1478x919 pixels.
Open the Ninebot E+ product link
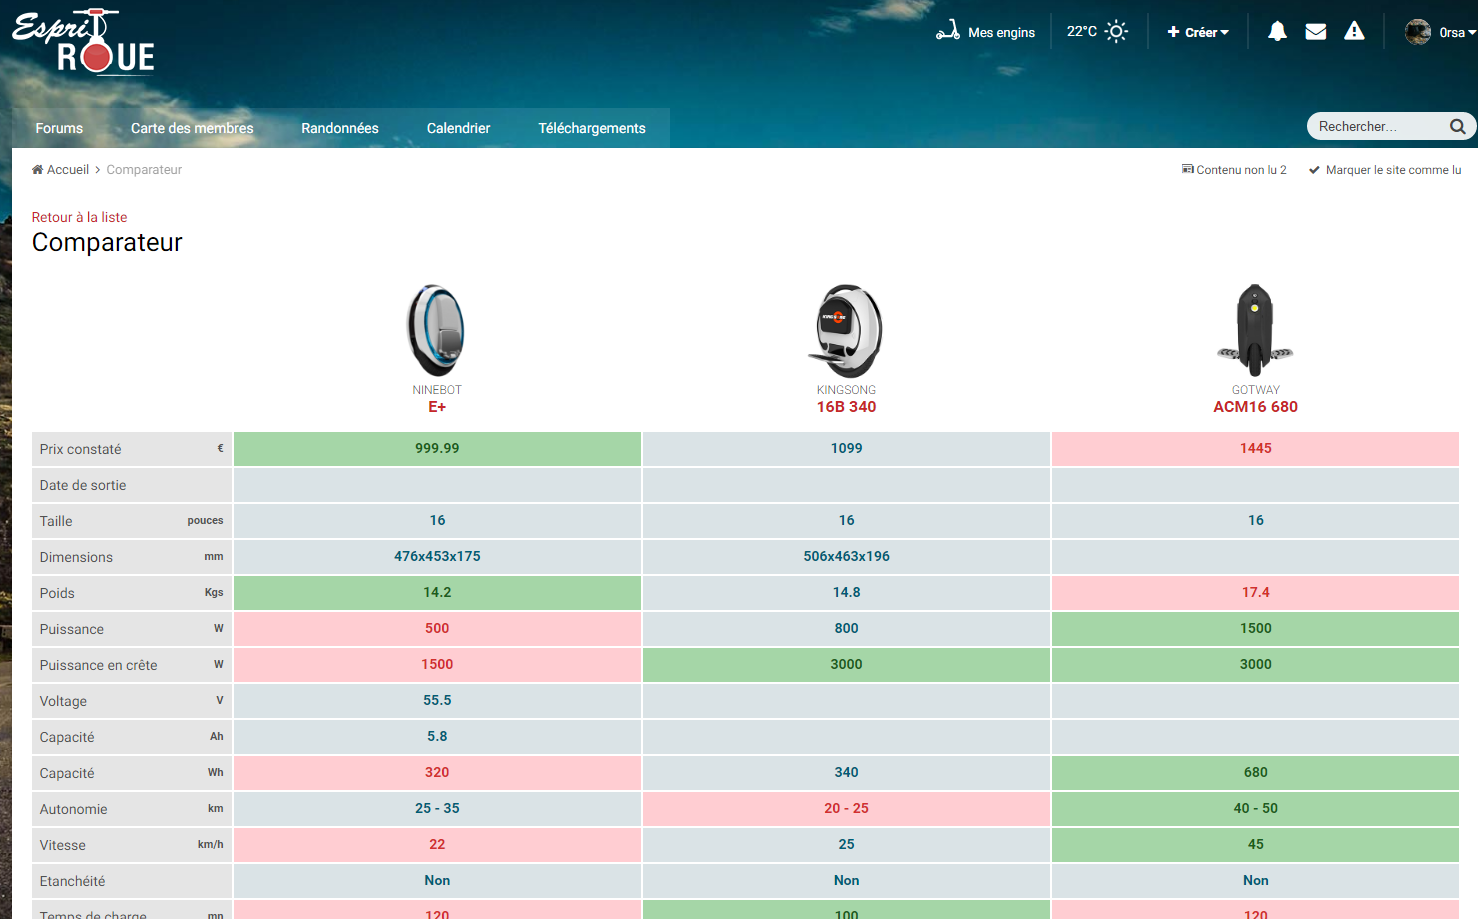click(437, 407)
